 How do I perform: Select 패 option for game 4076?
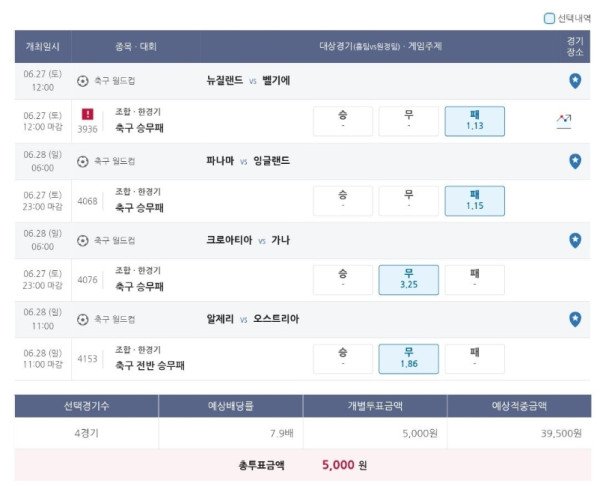(x=474, y=280)
